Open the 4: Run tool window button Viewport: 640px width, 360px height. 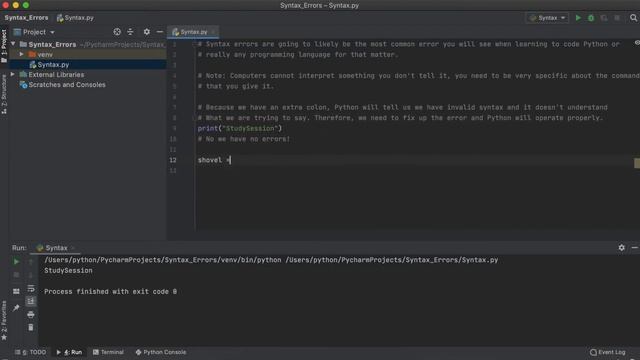pos(69,352)
